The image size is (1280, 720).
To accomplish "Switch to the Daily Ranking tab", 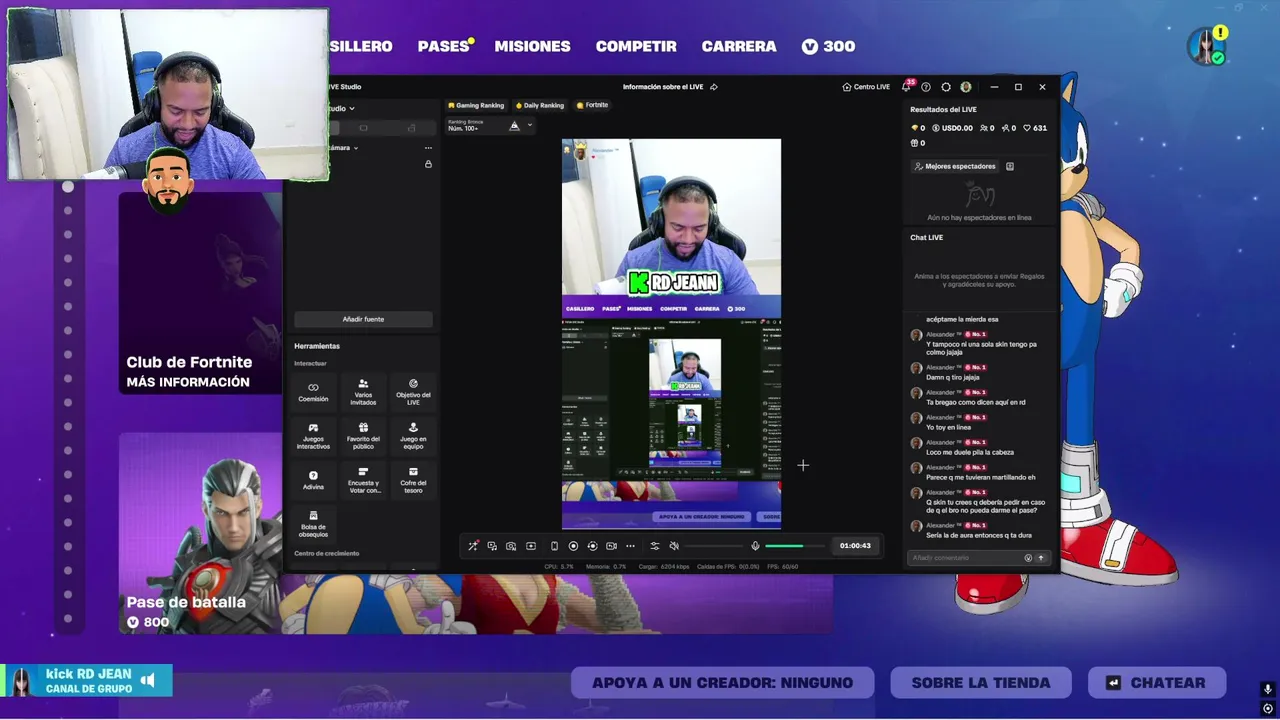I will click(540, 105).
